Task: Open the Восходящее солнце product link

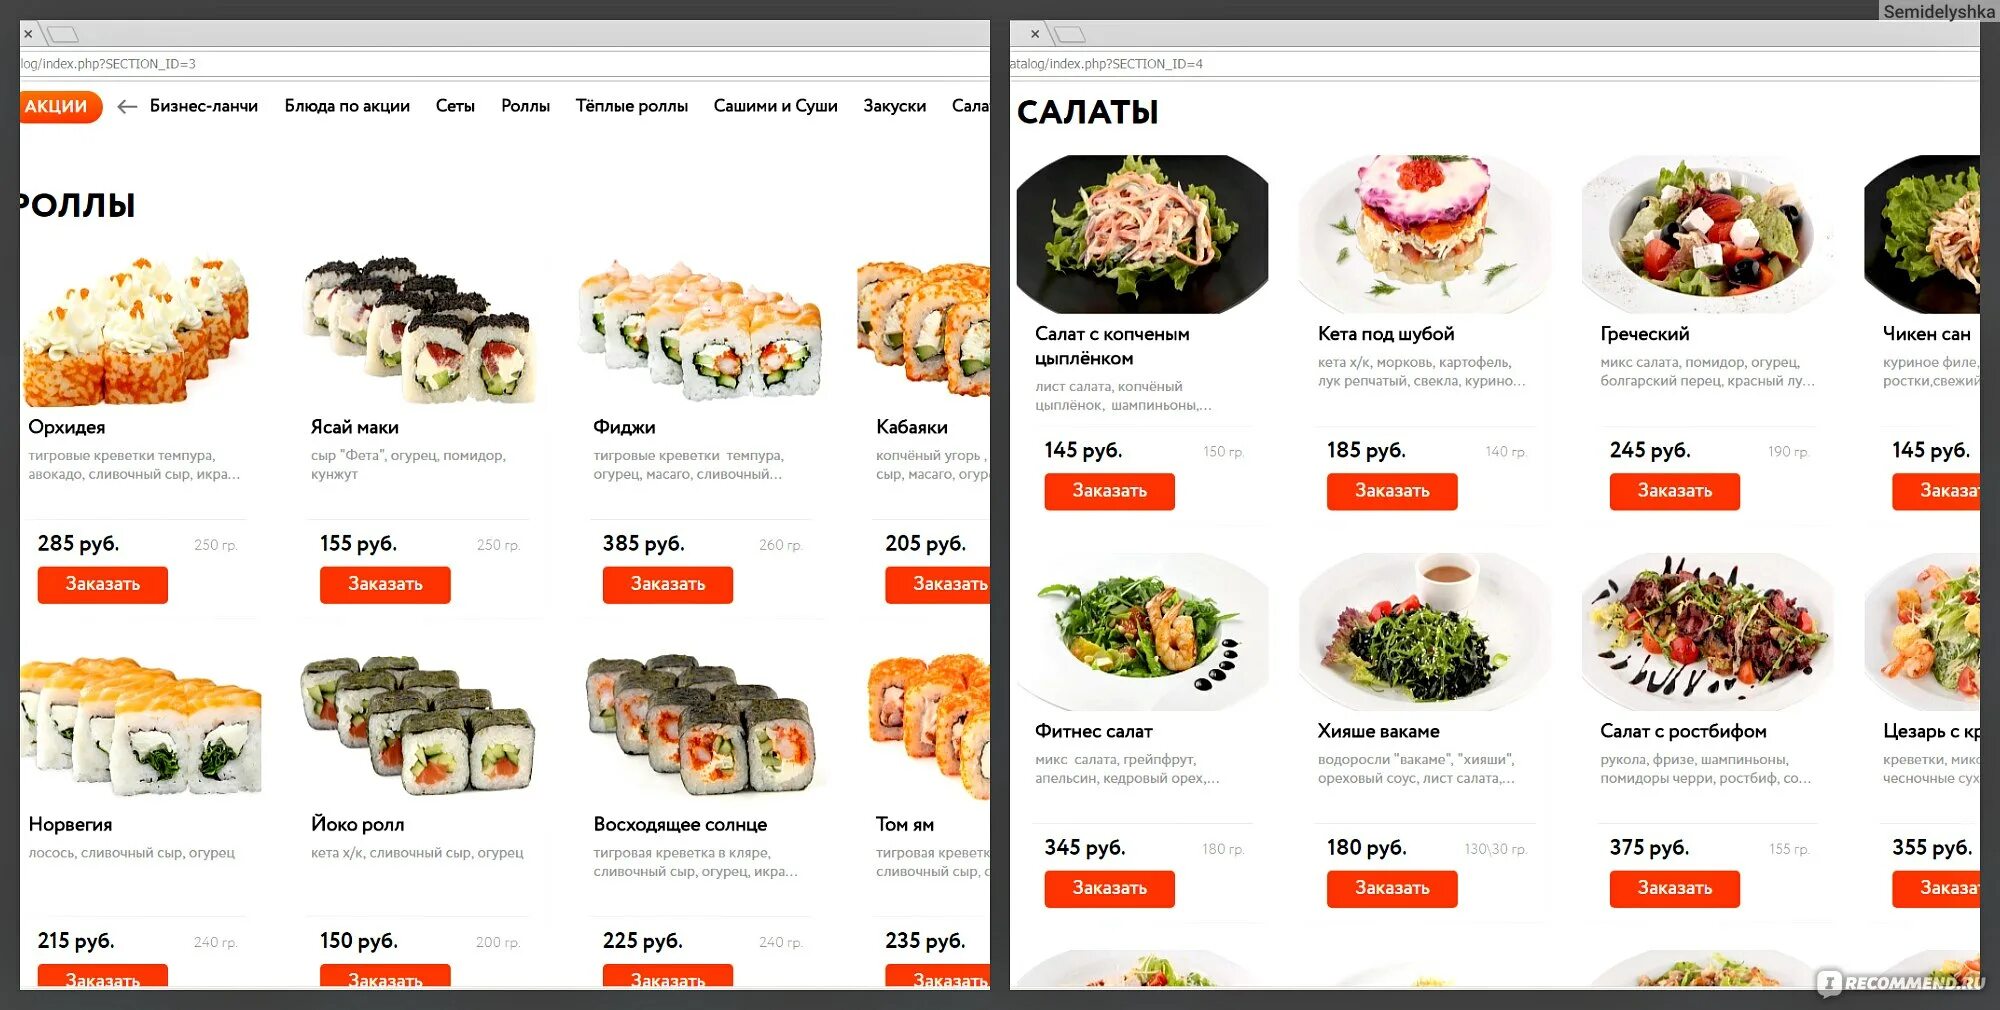Action: [680, 824]
